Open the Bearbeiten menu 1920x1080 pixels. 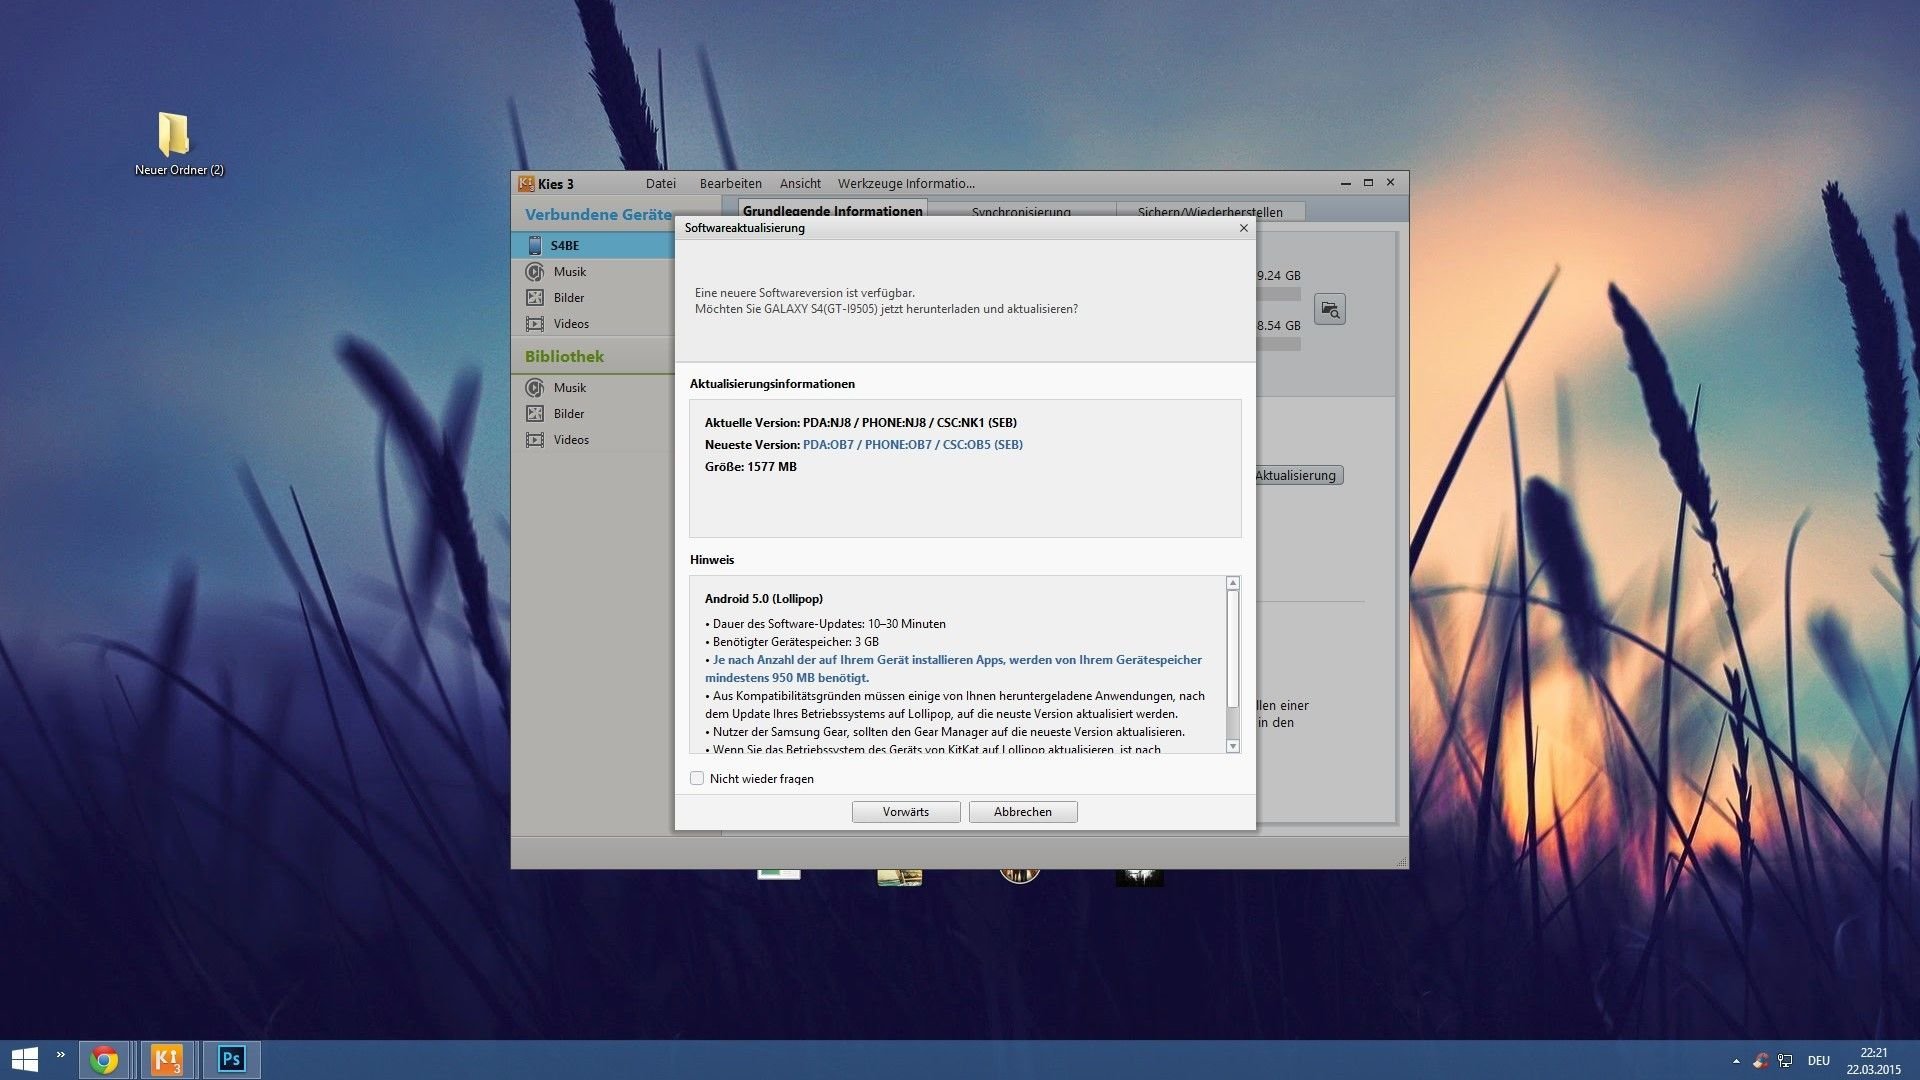(731, 183)
